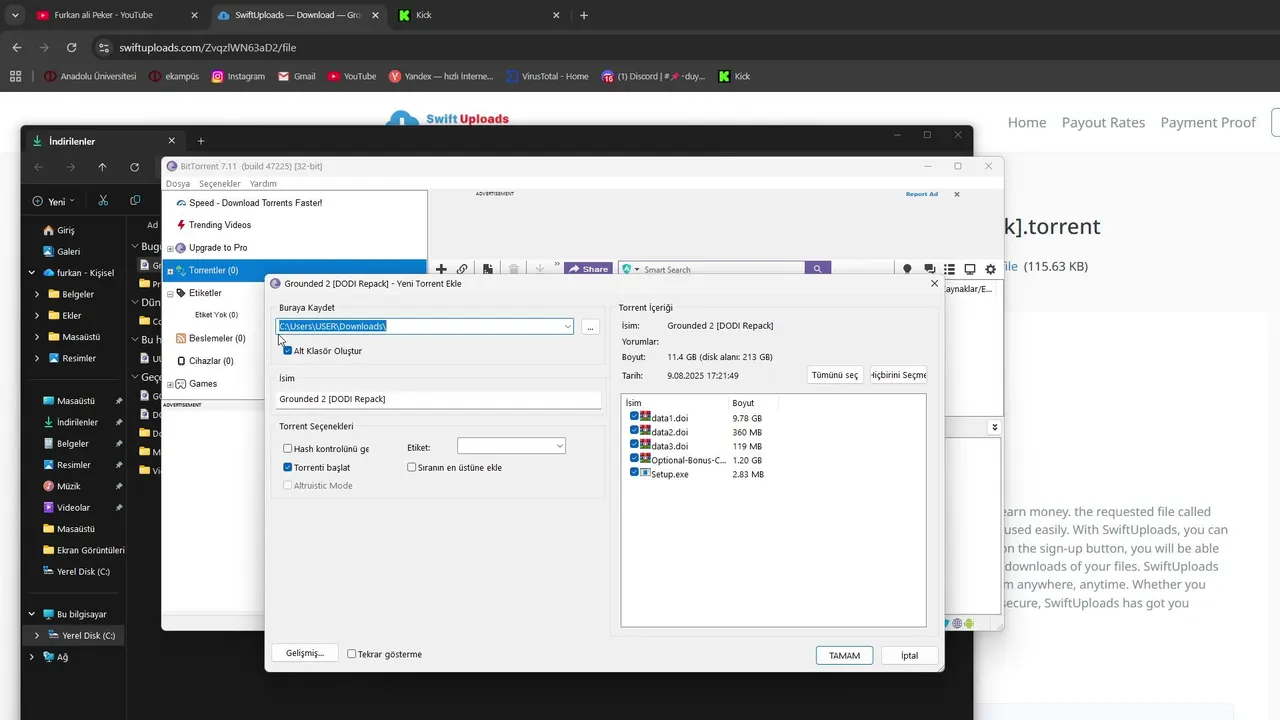
Task: Click the Gelişmiş... button
Action: coord(305,653)
